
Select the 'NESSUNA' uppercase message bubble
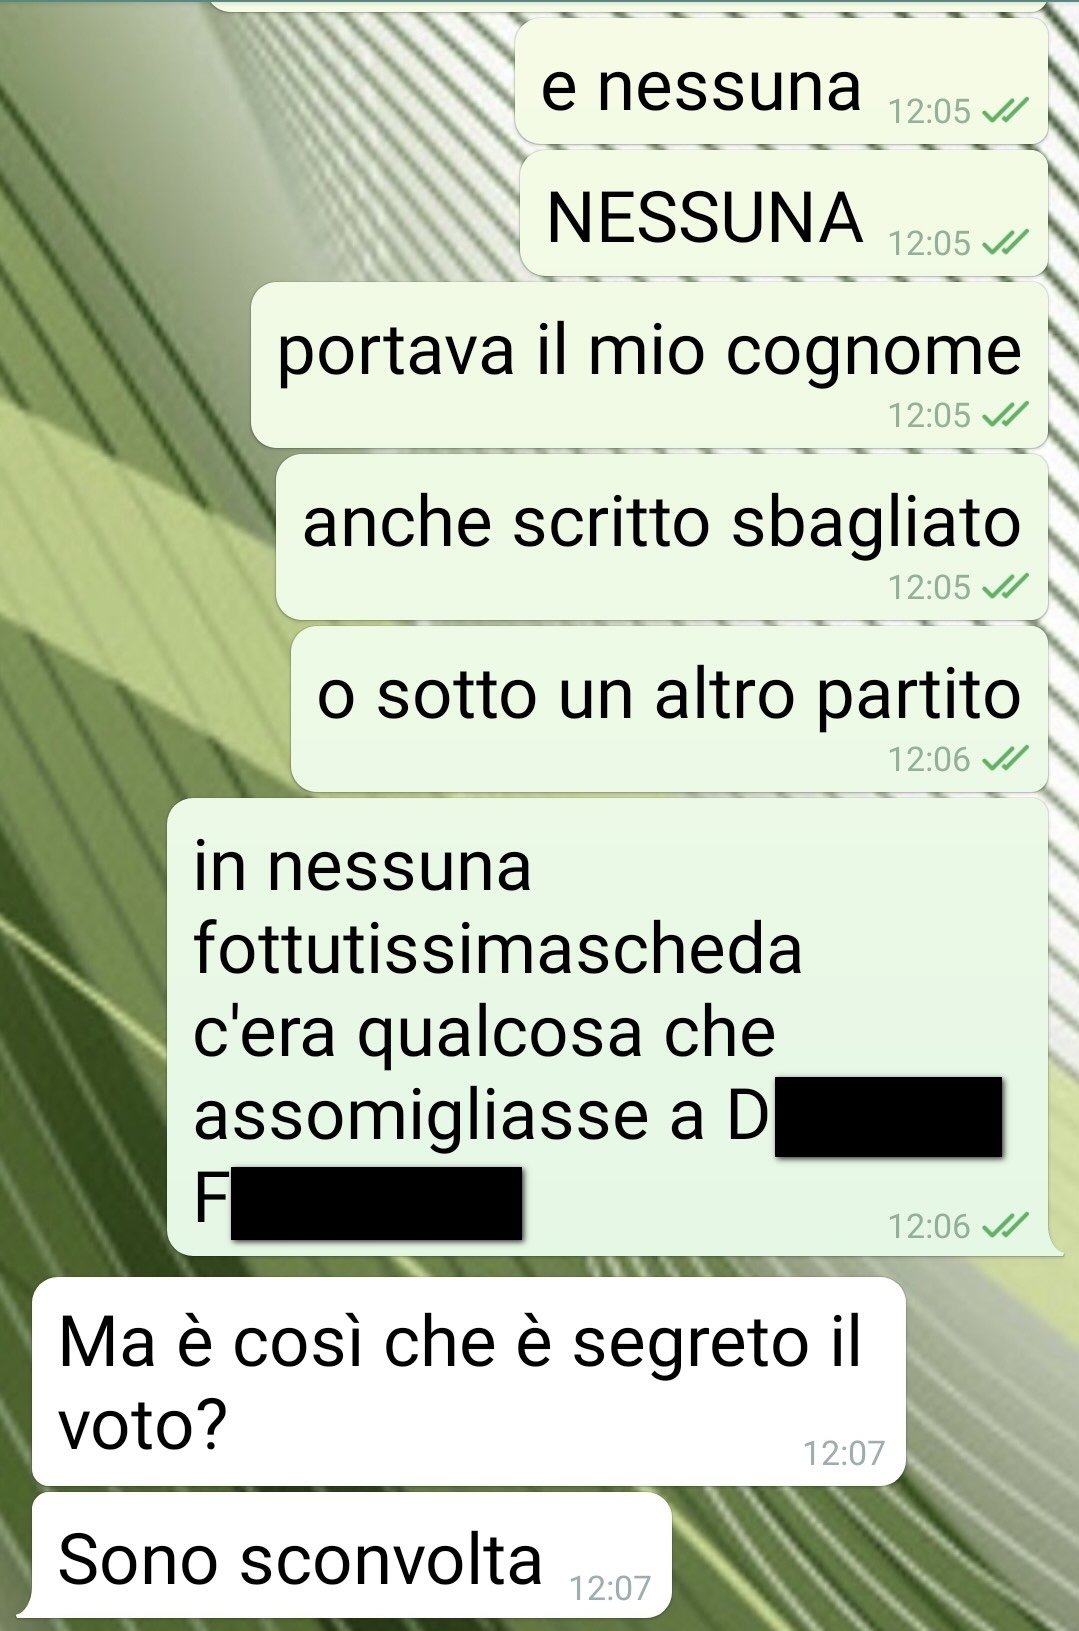click(784, 213)
